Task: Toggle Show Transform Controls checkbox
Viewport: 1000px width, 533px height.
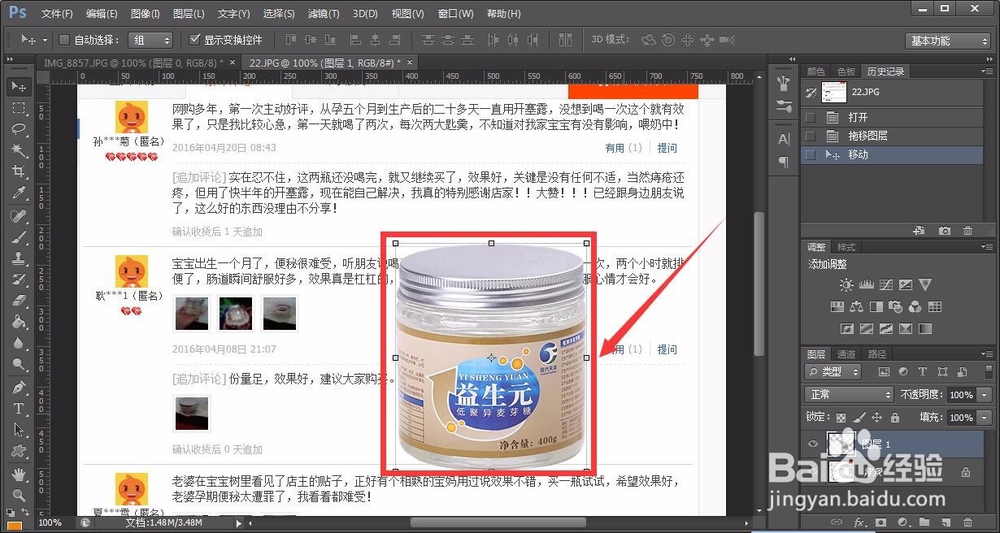Action: (195, 40)
